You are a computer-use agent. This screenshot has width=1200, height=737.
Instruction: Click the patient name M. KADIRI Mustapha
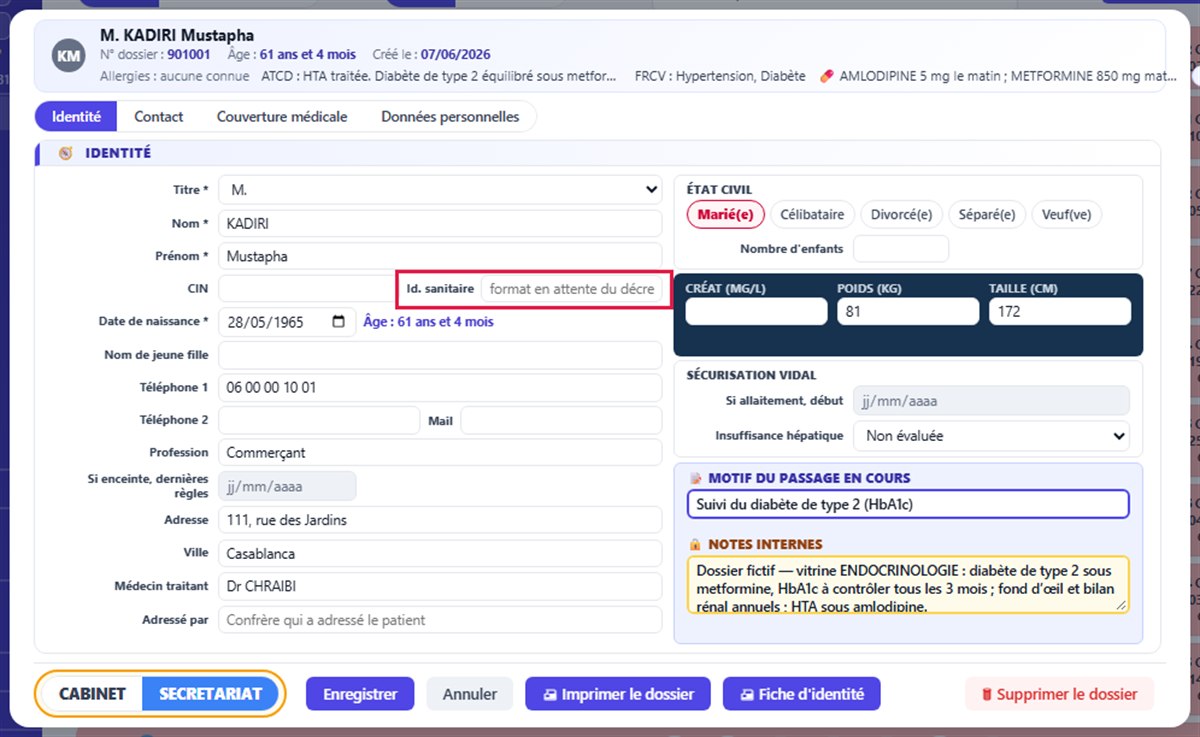[x=177, y=36]
